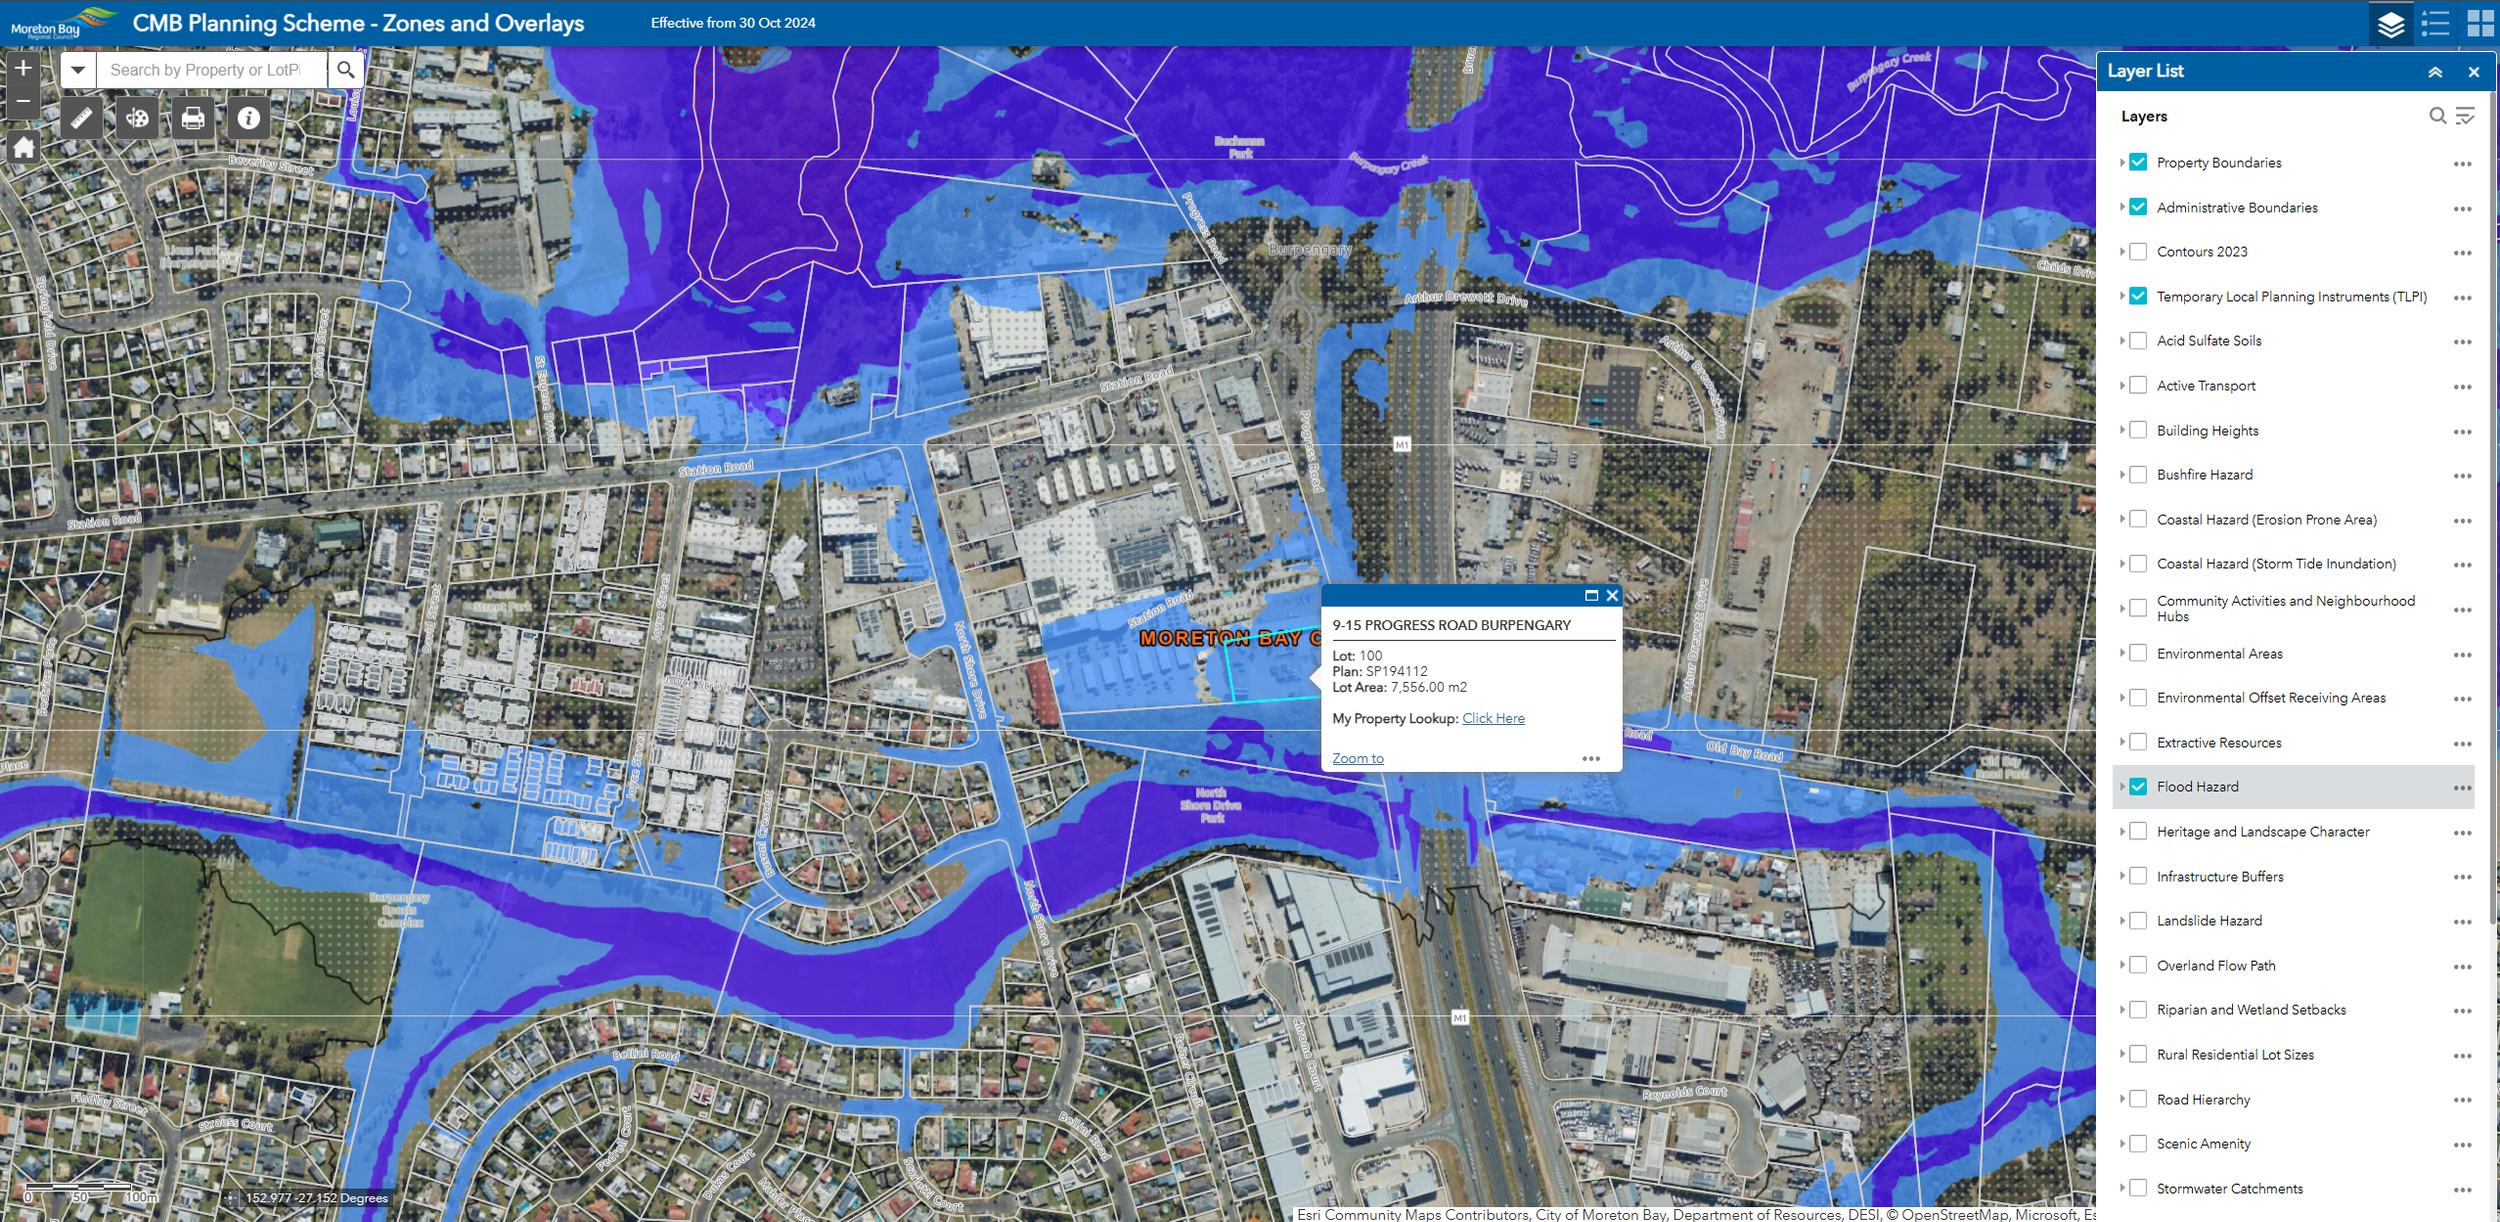Disable Temporary Local Planning Instruments layer
2500x1222 pixels.
[2138, 296]
